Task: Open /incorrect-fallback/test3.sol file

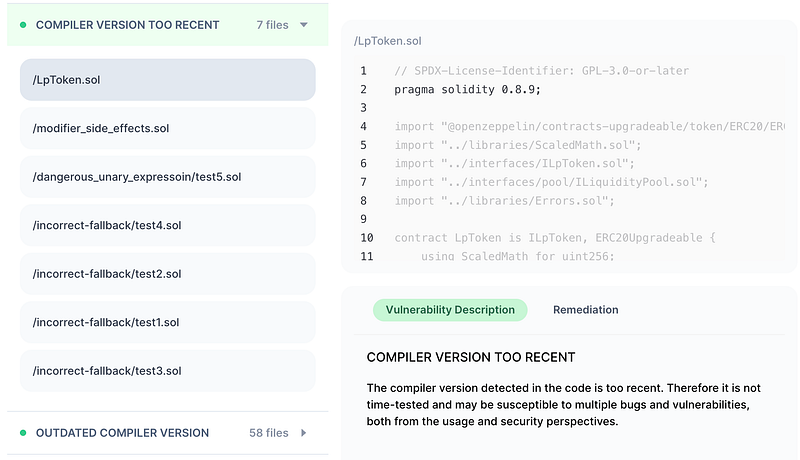Action: [167, 370]
